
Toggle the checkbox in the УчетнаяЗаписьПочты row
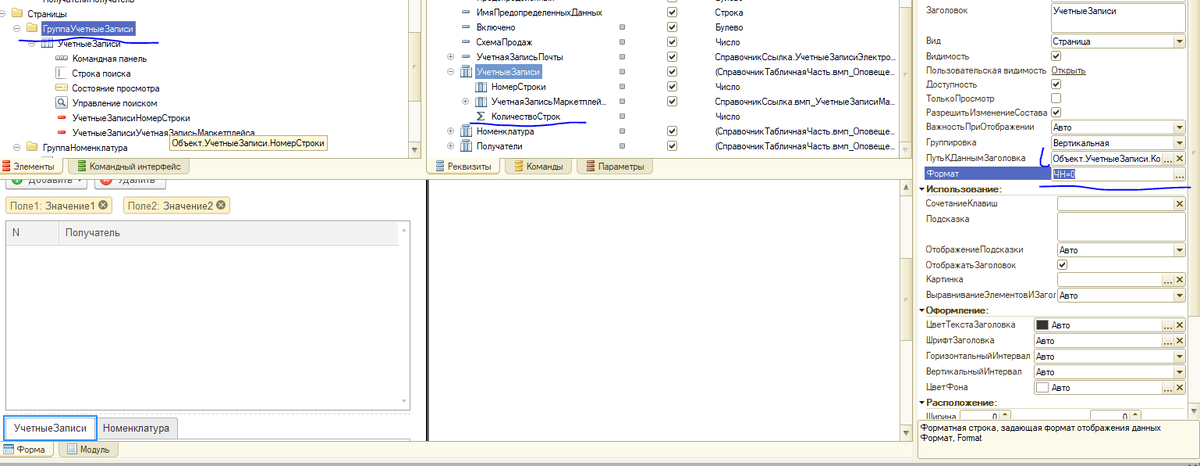[x=672, y=59]
